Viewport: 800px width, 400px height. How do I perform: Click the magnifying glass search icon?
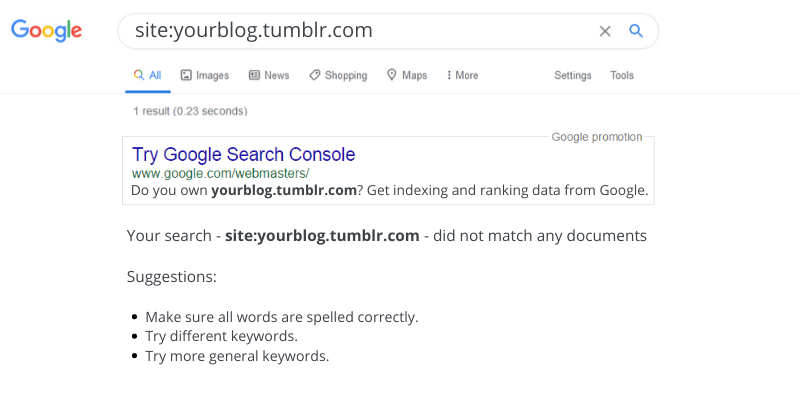coord(636,31)
